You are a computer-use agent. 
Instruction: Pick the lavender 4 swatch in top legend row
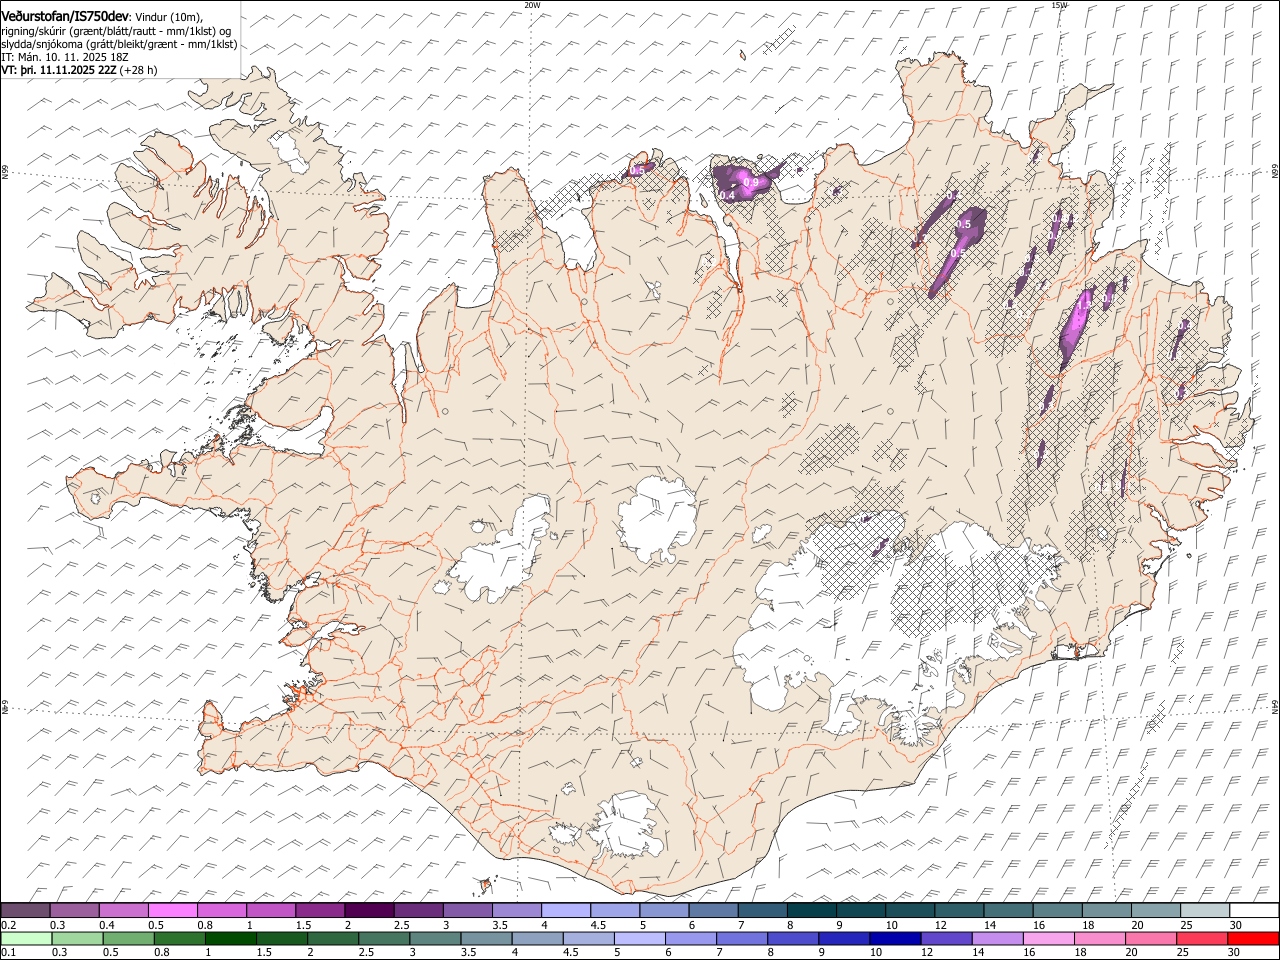pyautogui.click(x=565, y=910)
